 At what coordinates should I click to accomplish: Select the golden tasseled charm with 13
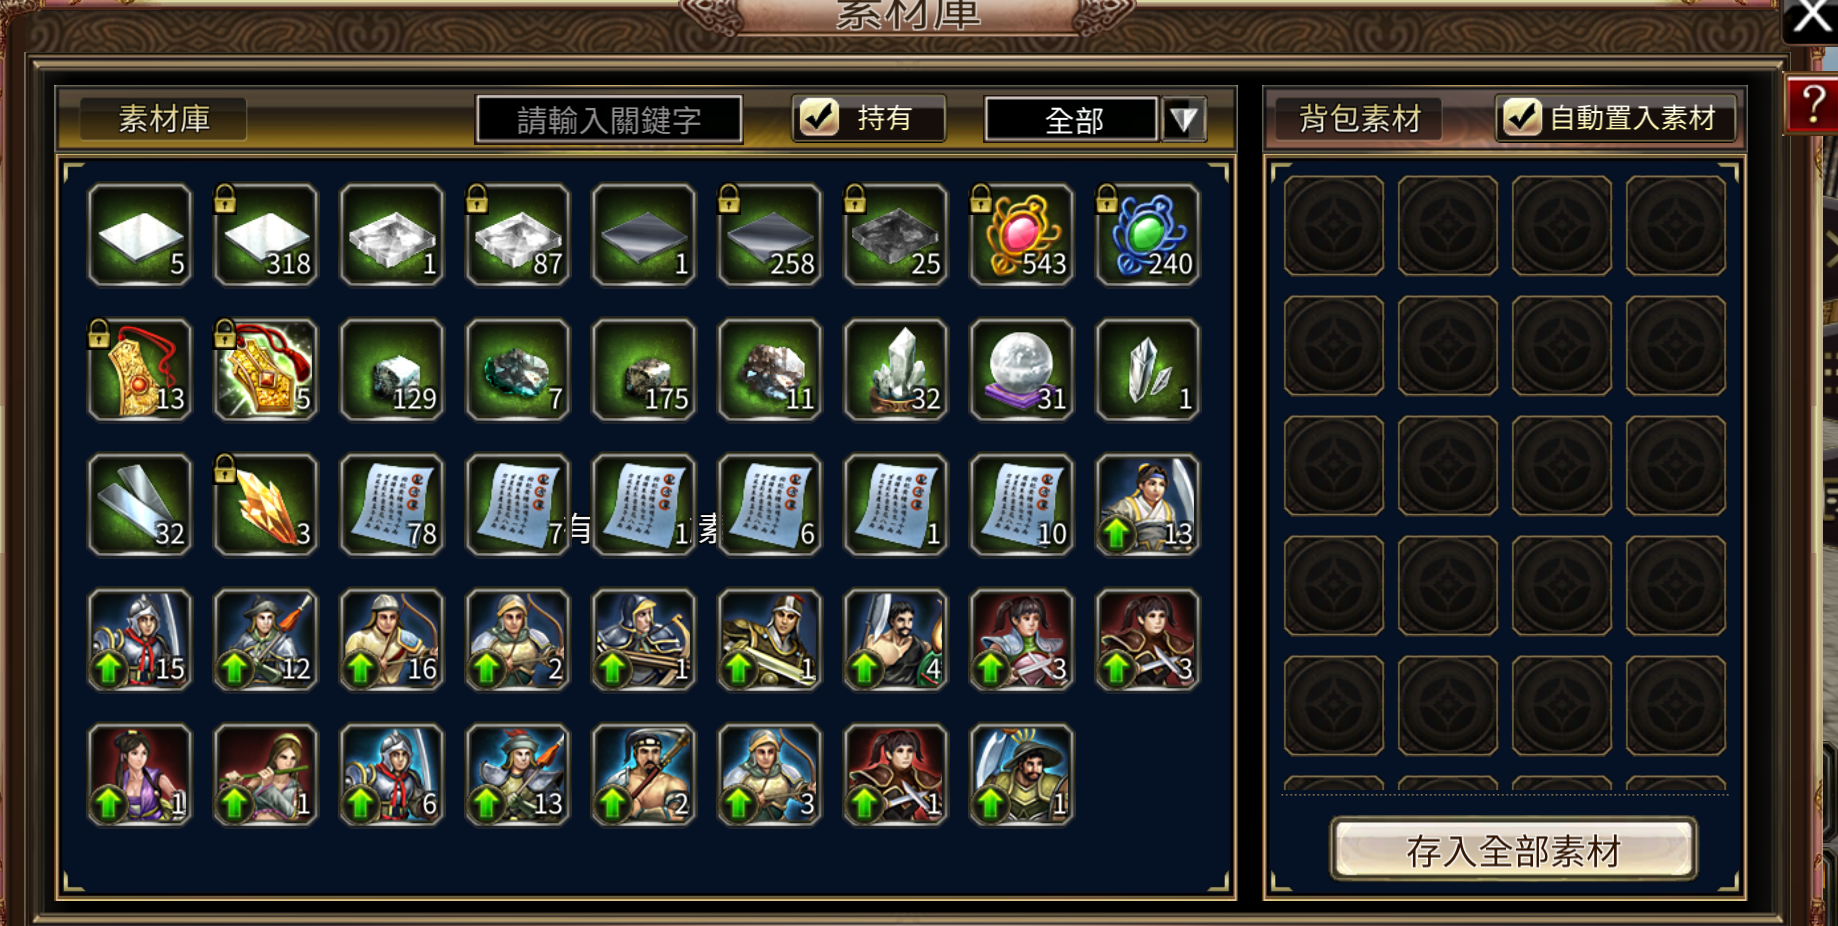click(139, 370)
